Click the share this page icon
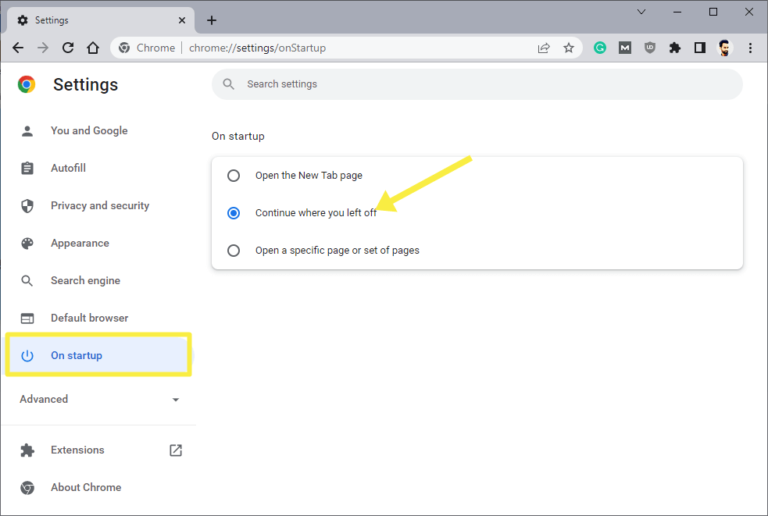 pyautogui.click(x=543, y=48)
